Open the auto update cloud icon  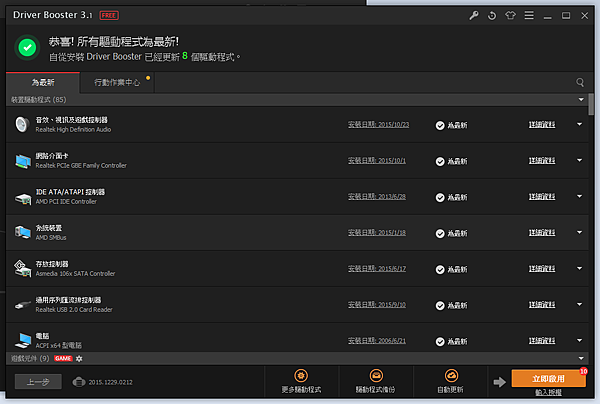452,376
